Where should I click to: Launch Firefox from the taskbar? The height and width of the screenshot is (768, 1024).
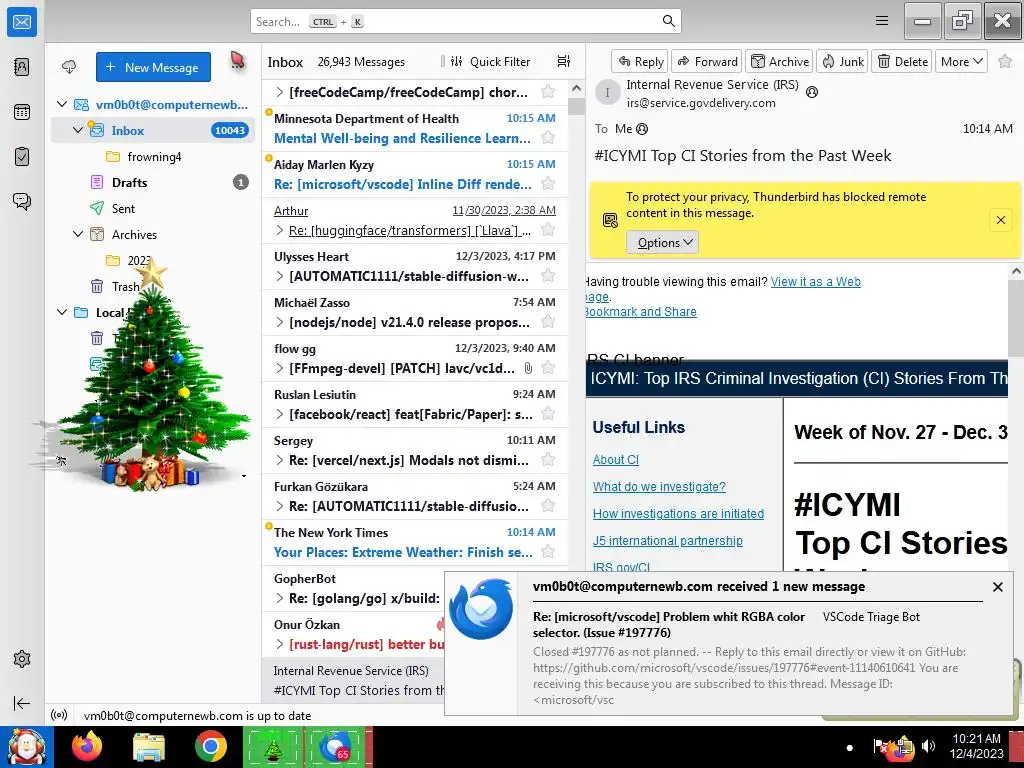(x=87, y=747)
